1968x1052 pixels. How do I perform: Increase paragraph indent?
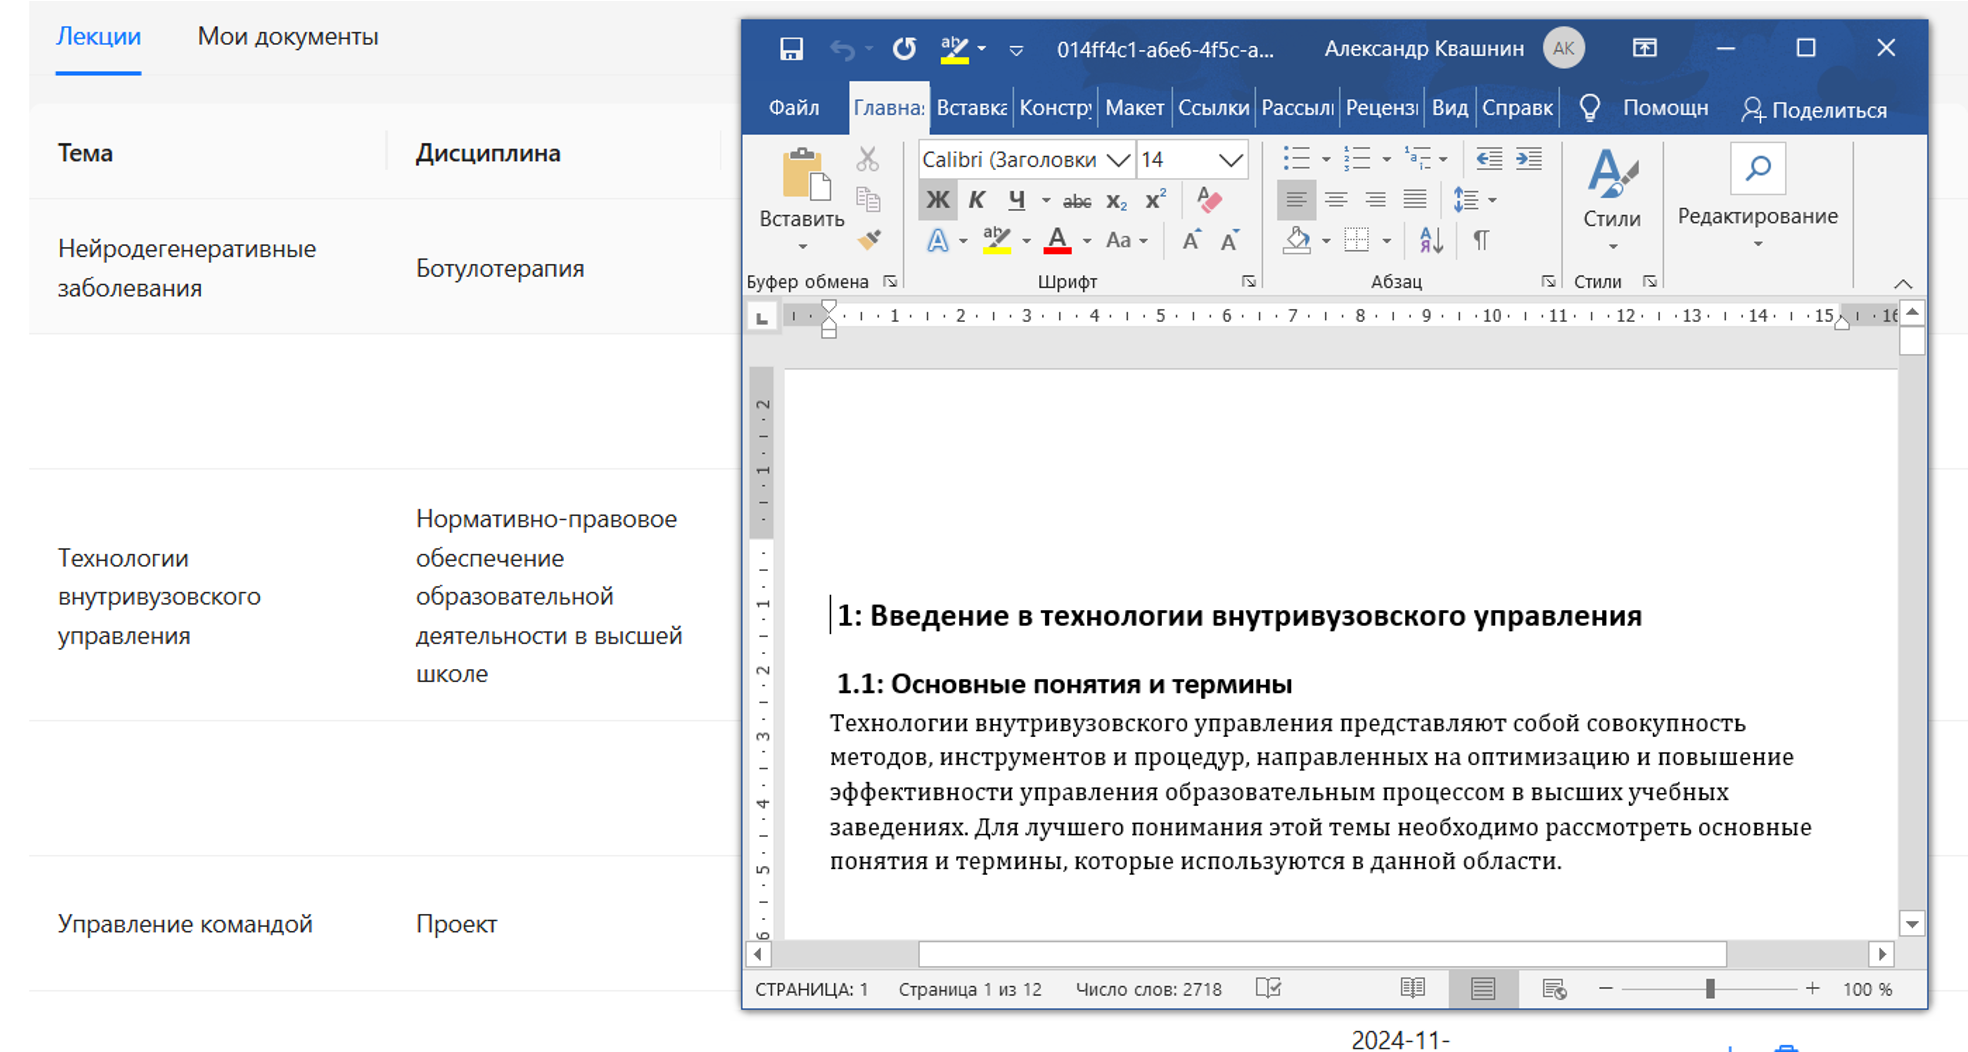tap(1529, 159)
